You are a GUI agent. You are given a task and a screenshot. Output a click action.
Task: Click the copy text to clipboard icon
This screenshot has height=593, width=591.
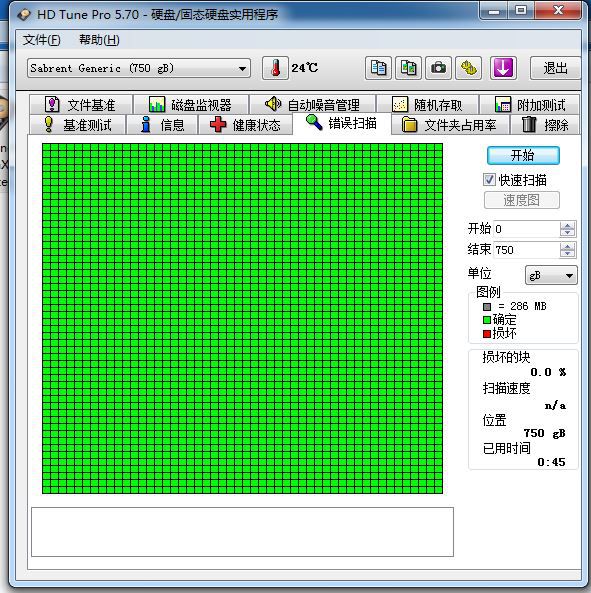[378, 68]
